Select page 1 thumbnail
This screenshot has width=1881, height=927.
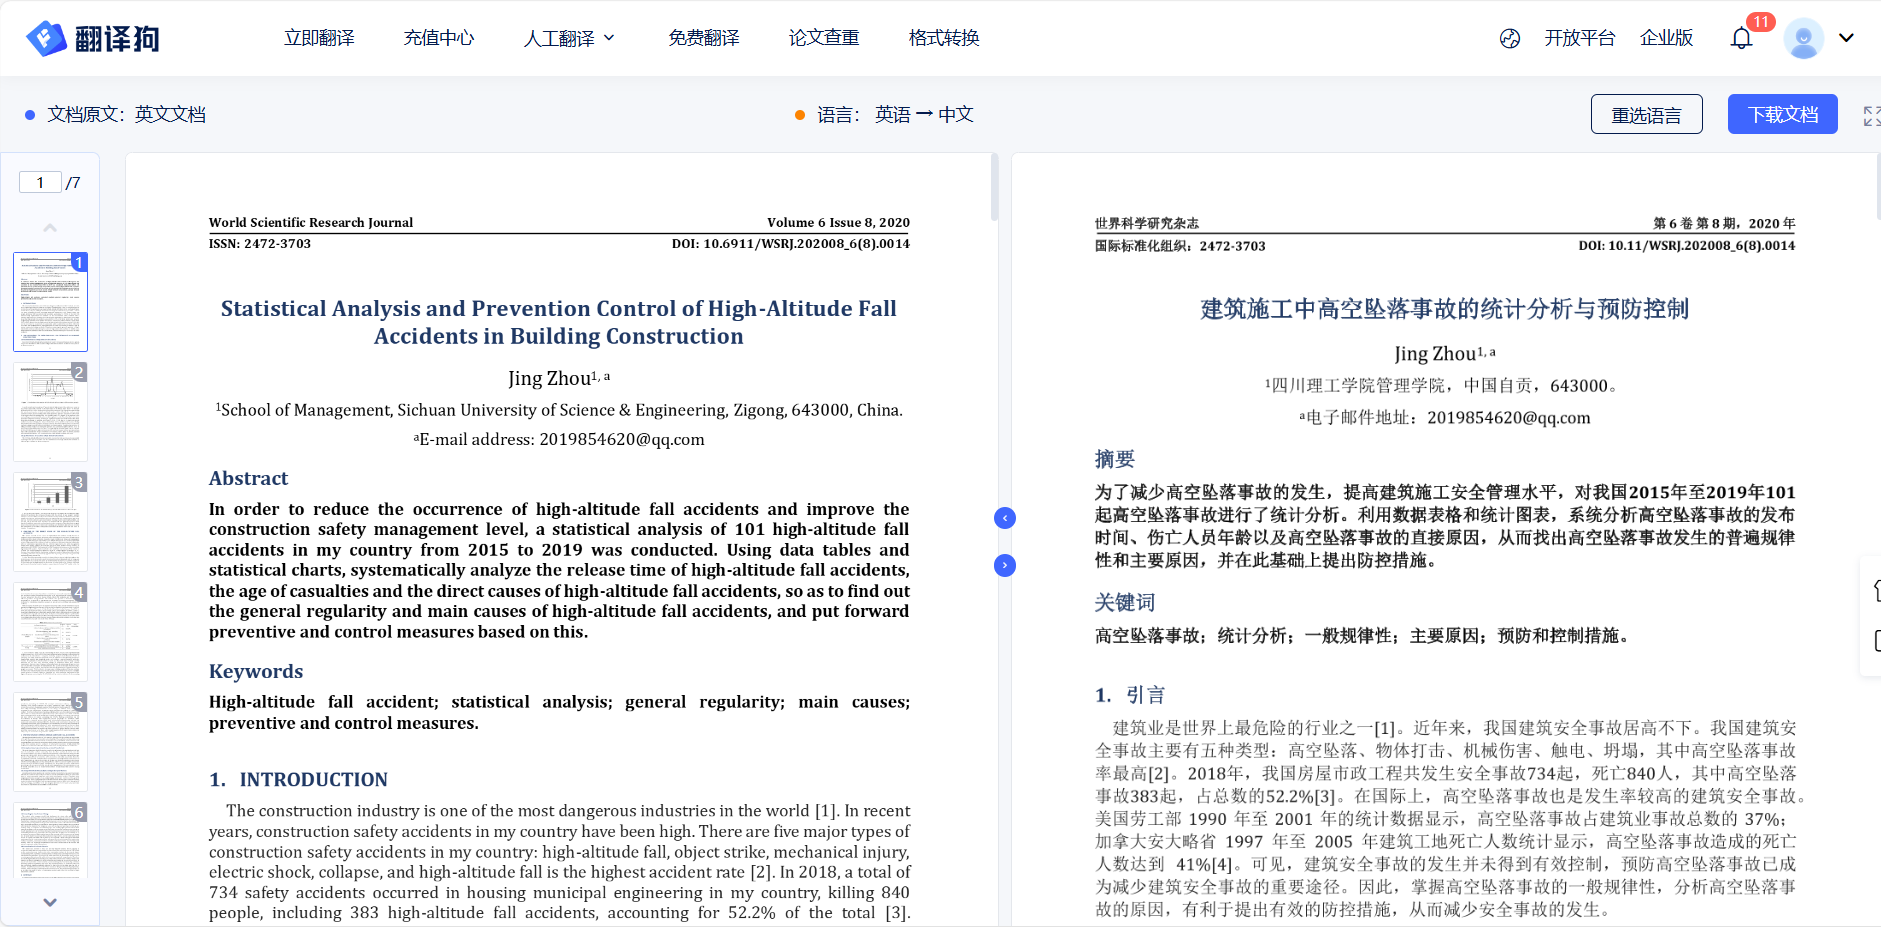pyautogui.click(x=50, y=302)
